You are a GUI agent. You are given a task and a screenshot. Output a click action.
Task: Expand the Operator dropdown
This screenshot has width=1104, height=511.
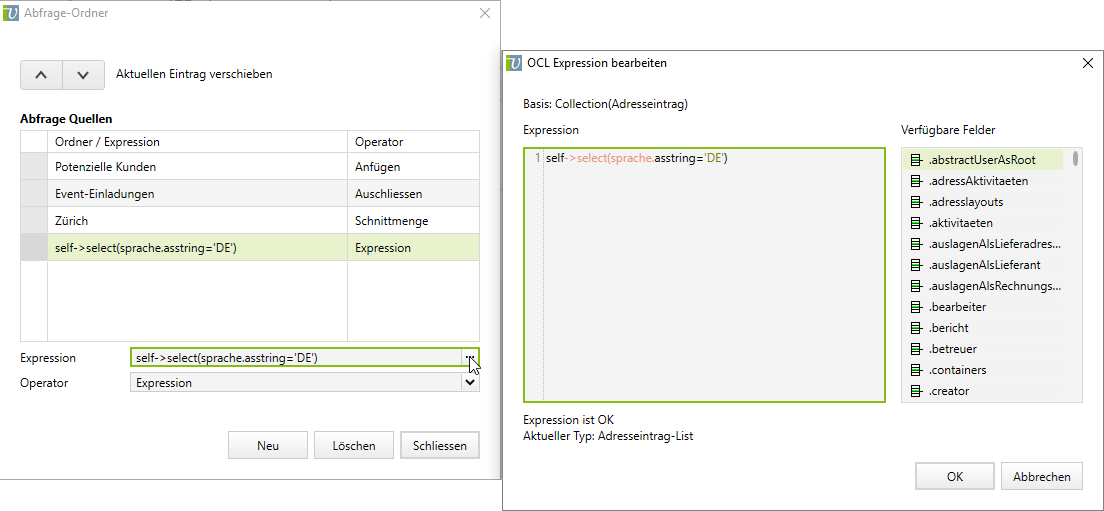click(469, 382)
